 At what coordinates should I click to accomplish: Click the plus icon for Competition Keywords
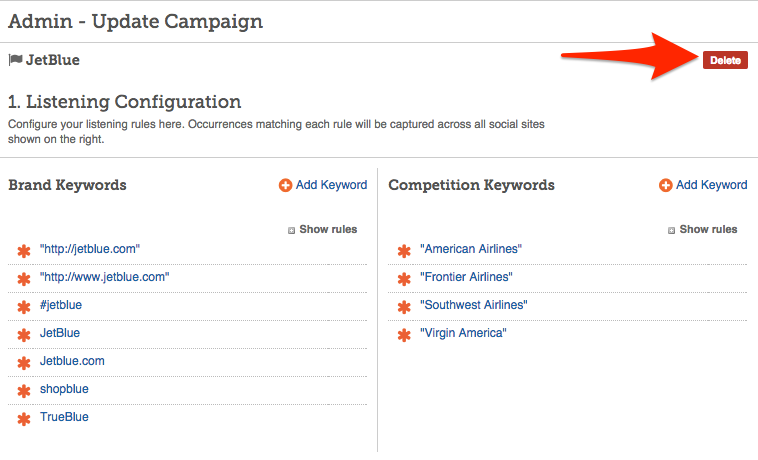[x=666, y=185]
